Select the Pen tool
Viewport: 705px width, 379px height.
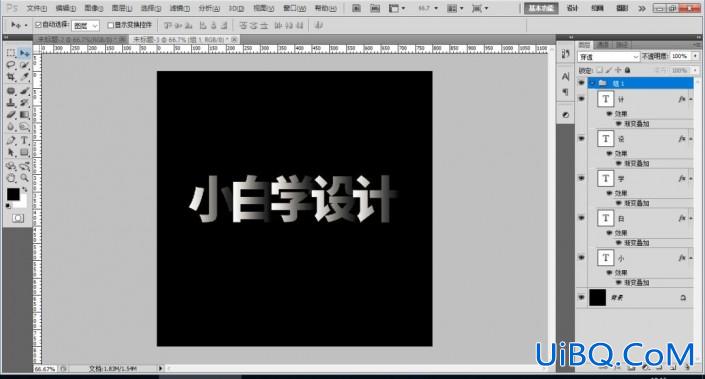(x=11, y=141)
